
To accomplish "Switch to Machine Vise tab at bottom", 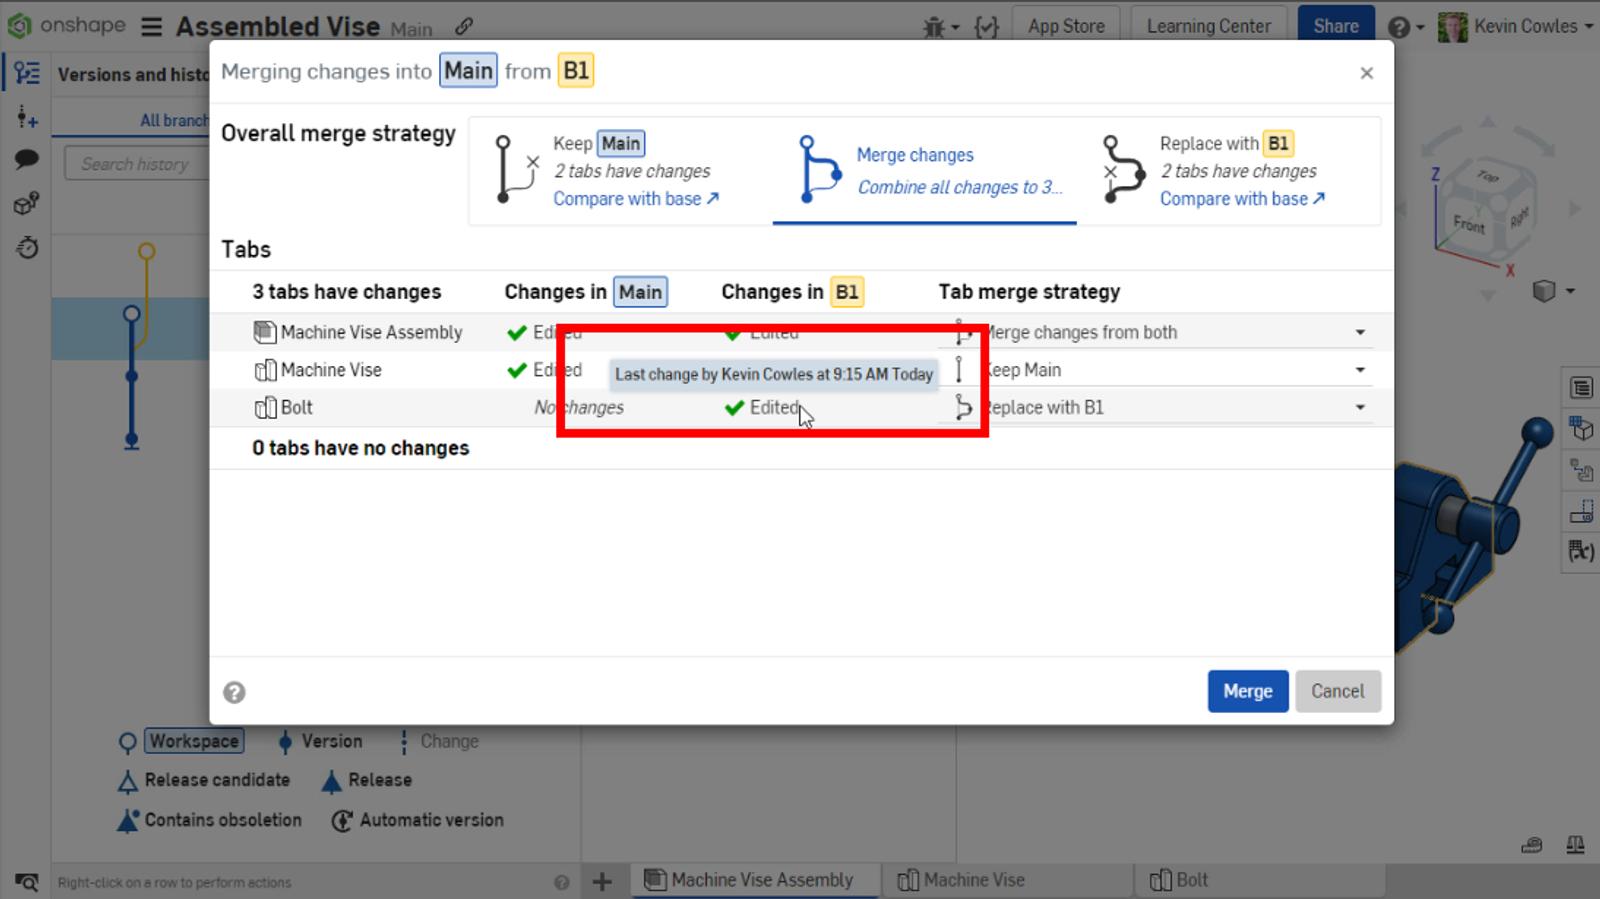I will [x=973, y=880].
